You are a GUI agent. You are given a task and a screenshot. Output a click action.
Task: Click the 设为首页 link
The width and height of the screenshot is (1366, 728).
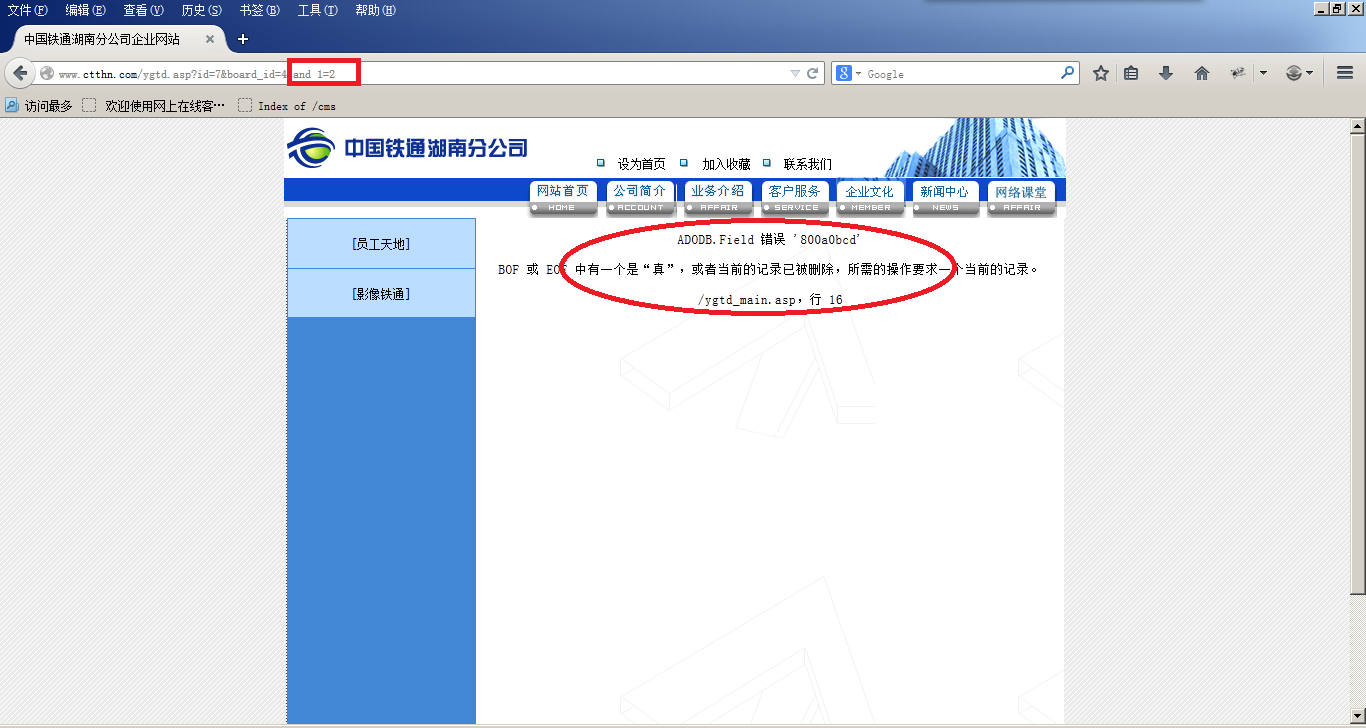(x=641, y=164)
